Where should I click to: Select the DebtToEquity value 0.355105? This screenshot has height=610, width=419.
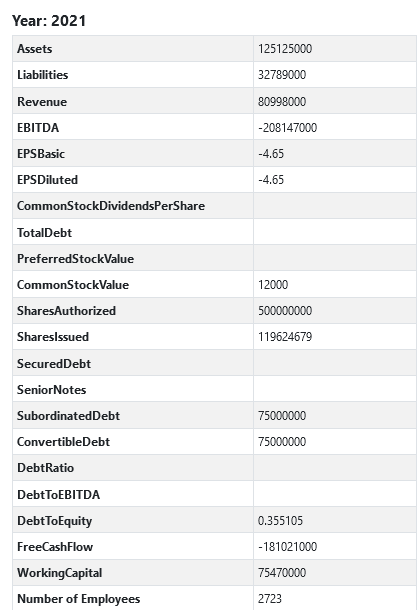click(280, 521)
